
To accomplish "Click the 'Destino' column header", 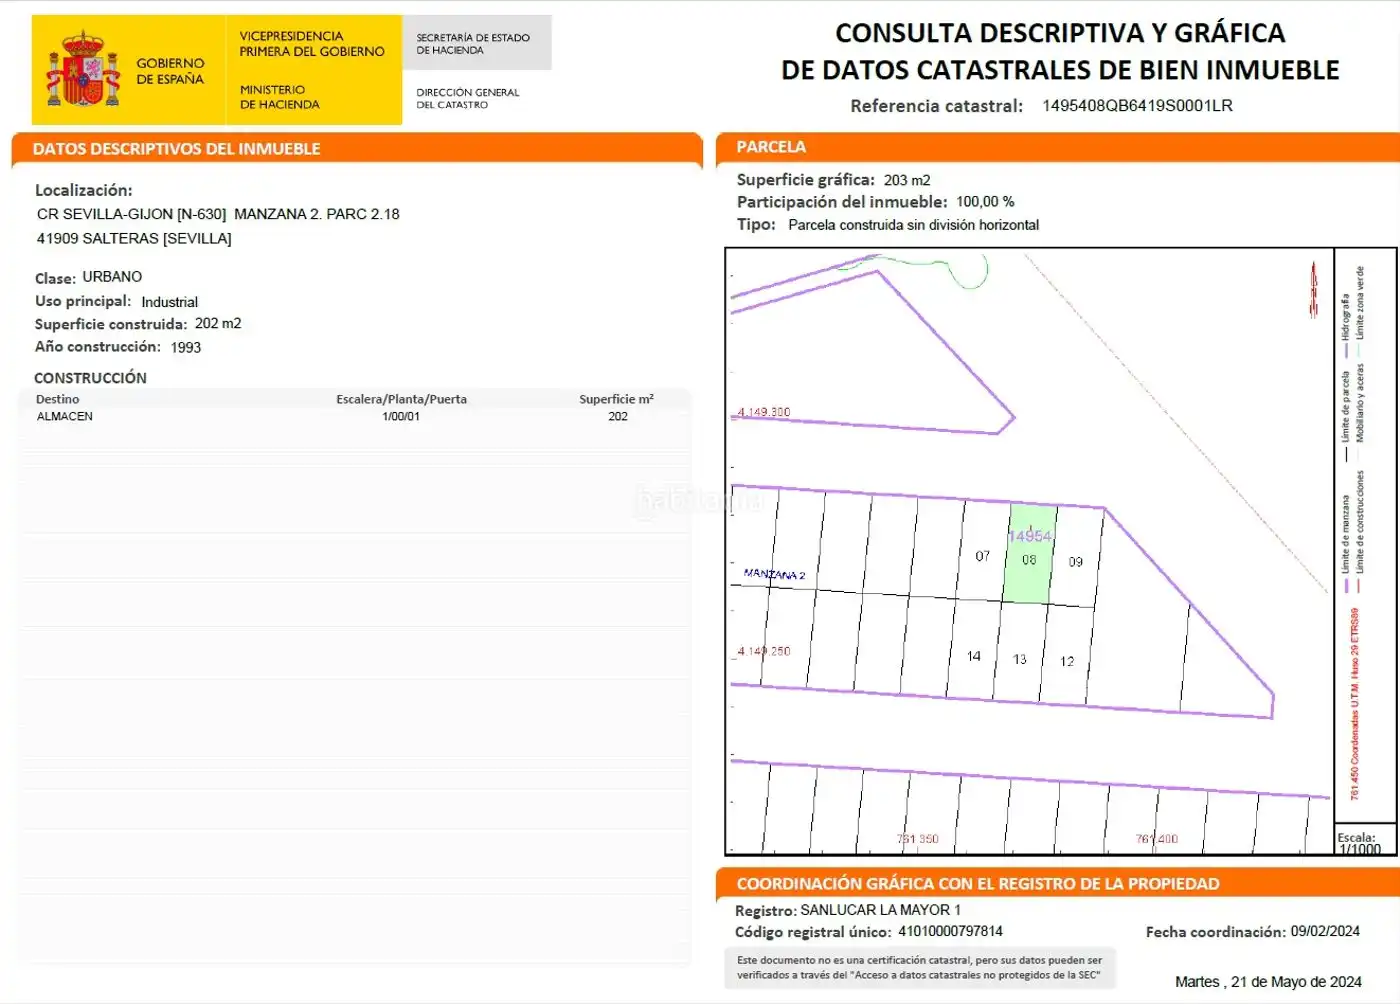I will (58, 399).
